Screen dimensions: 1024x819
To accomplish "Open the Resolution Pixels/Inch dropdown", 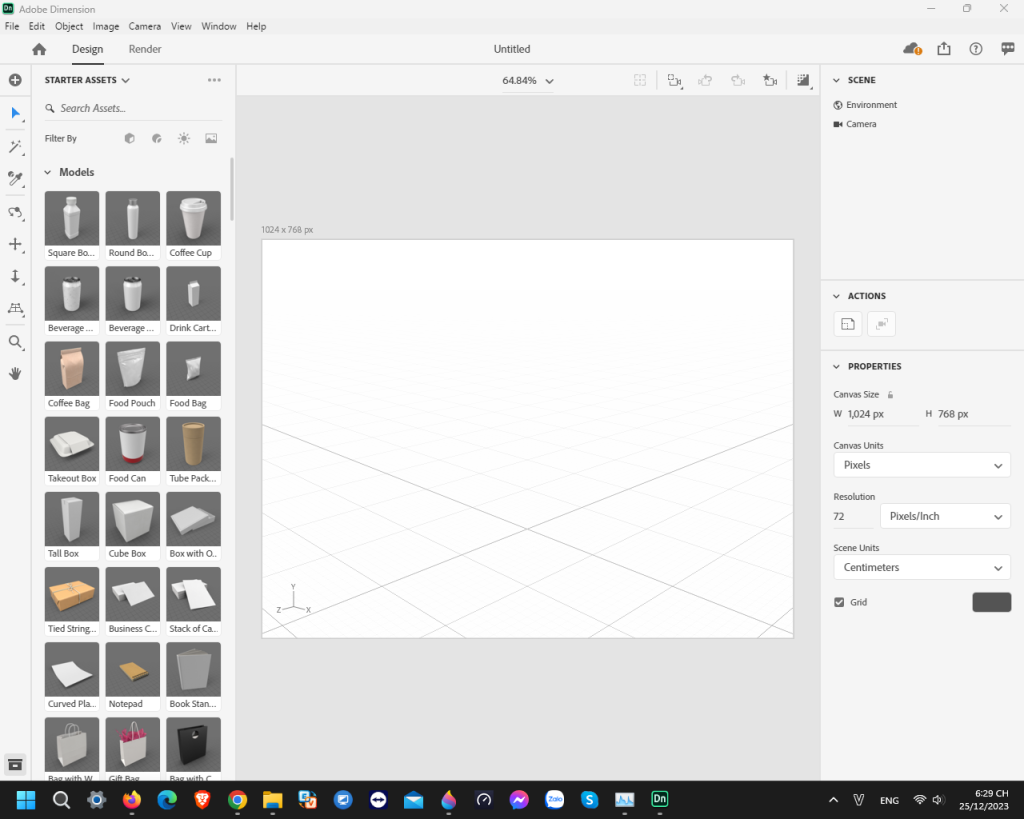I will click(x=945, y=516).
